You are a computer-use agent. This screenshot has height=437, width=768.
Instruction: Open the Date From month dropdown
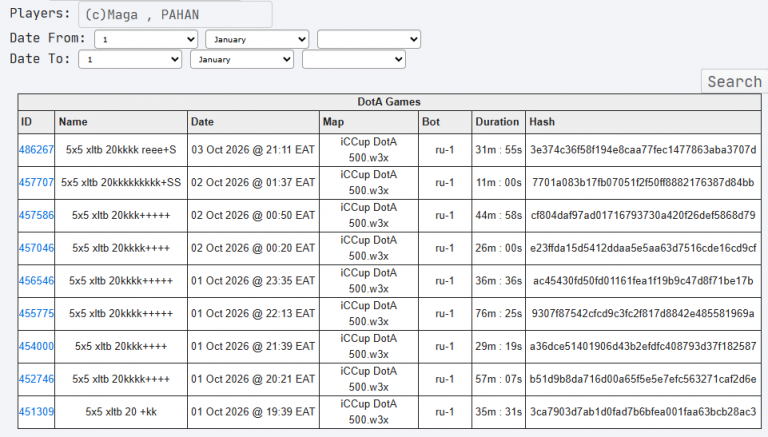[257, 39]
